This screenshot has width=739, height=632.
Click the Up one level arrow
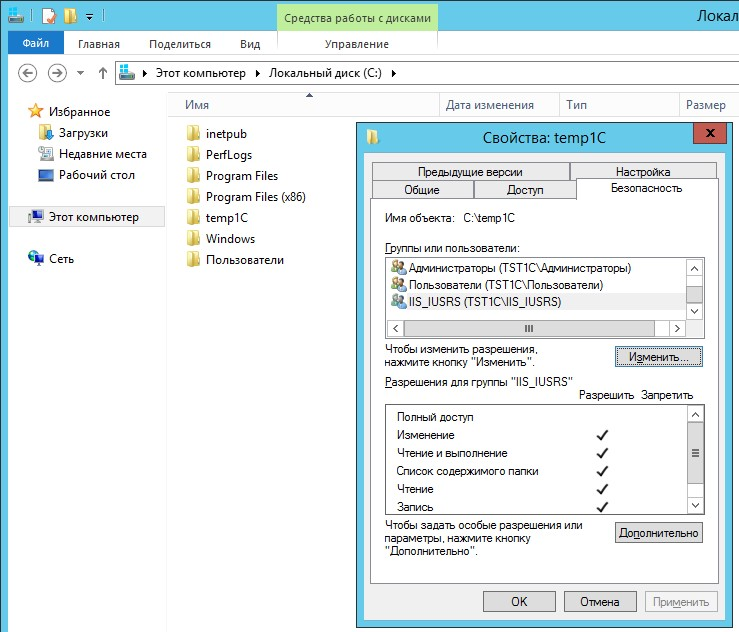(102, 73)
